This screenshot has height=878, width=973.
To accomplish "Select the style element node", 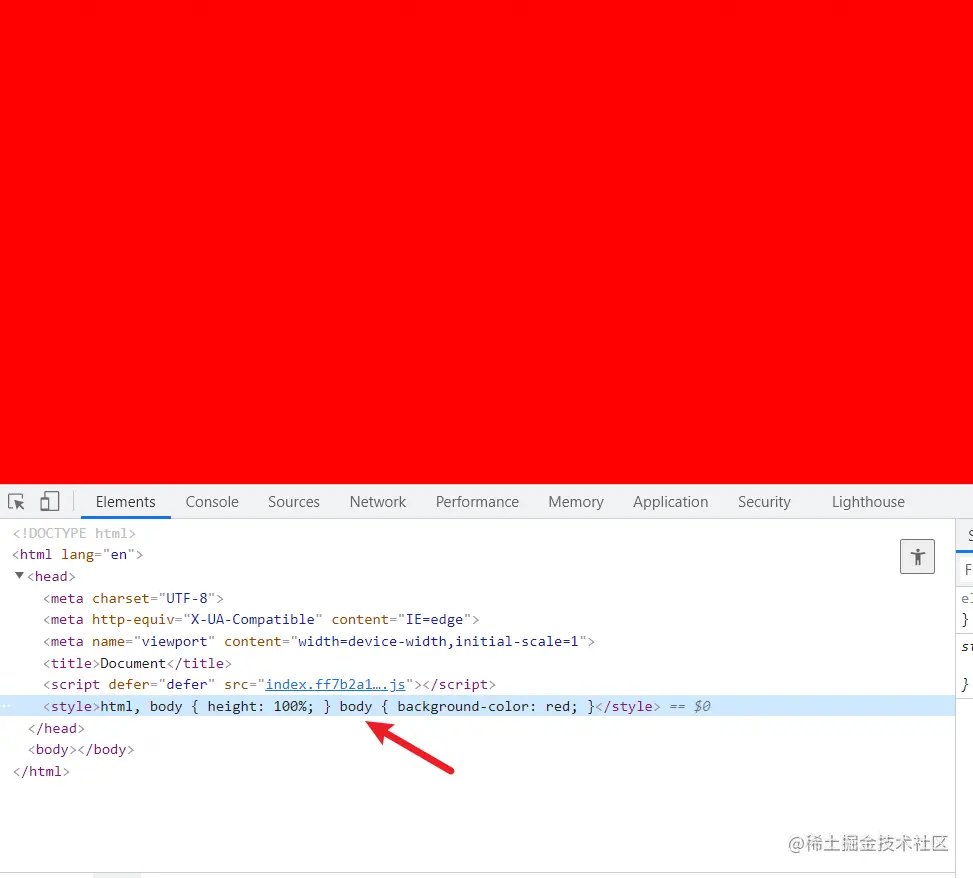I will 477,706.
